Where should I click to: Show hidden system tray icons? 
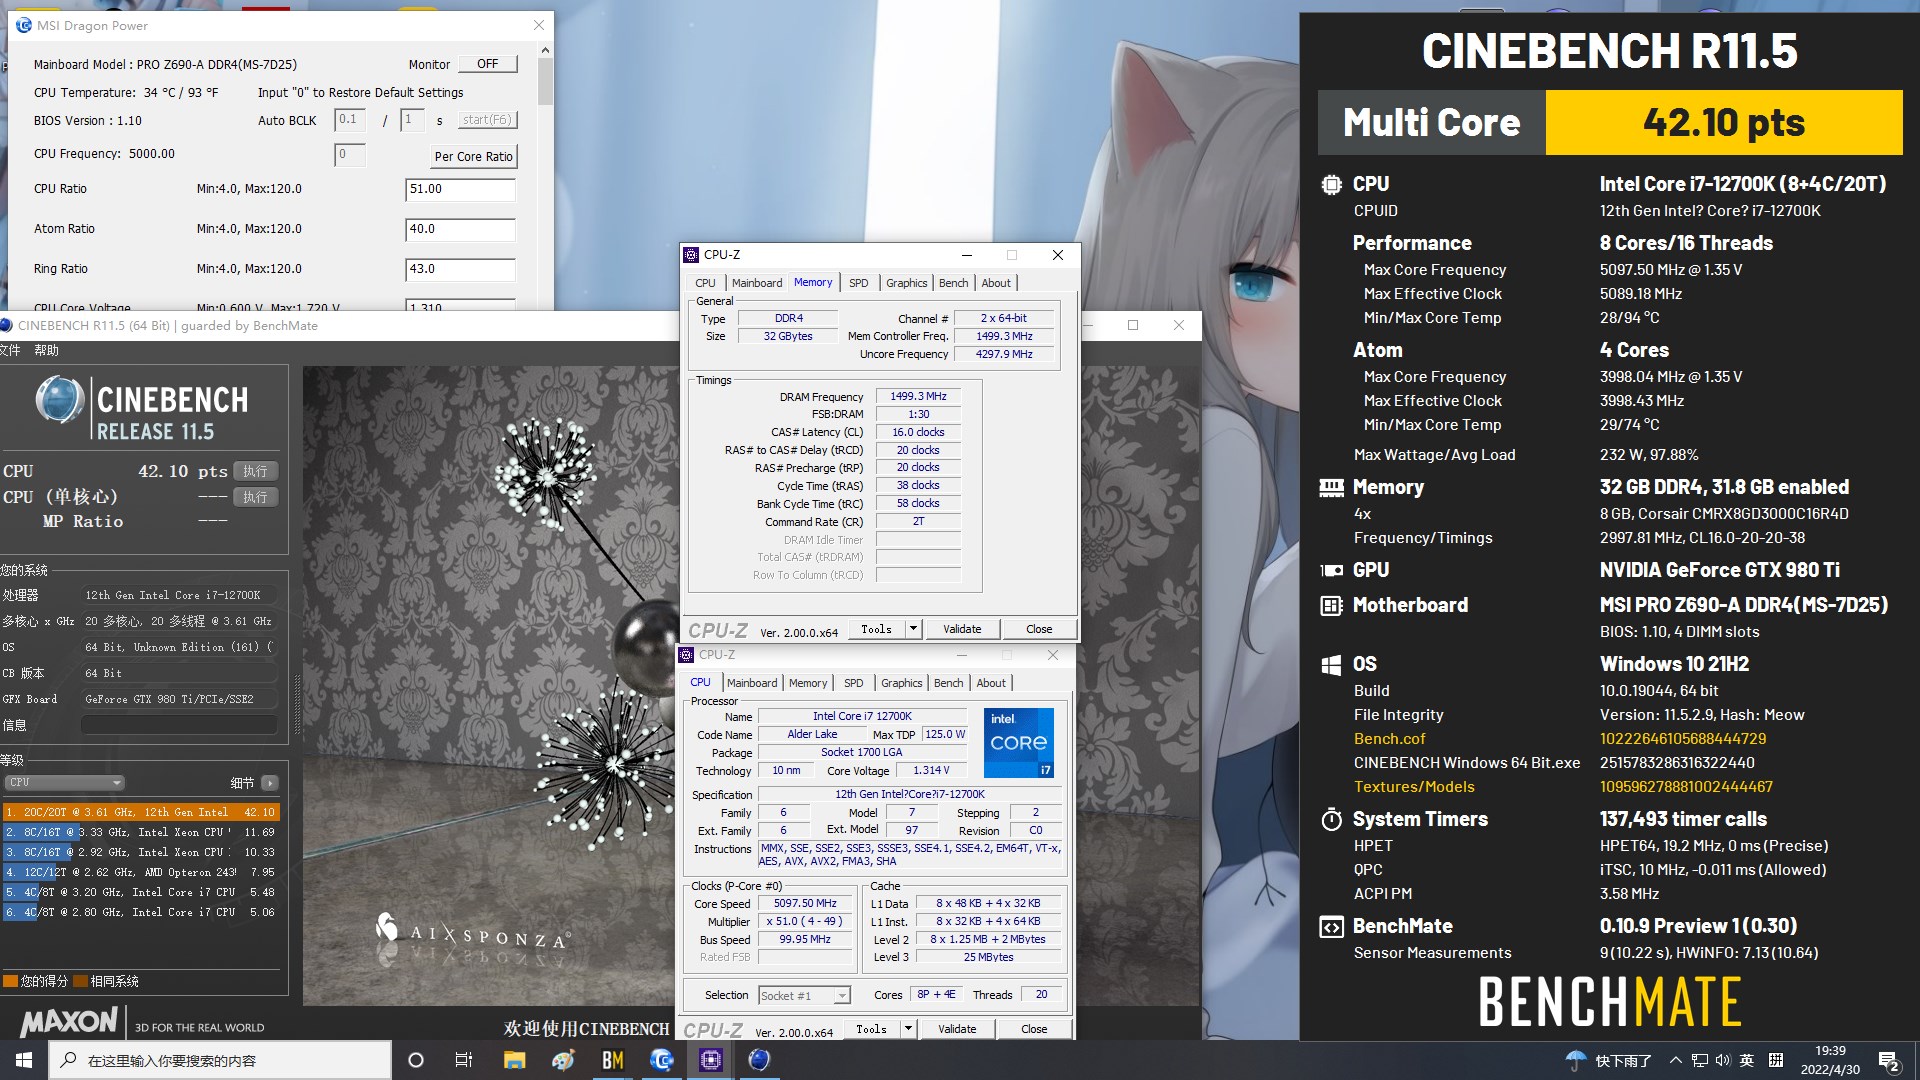coord(1675,1060)
